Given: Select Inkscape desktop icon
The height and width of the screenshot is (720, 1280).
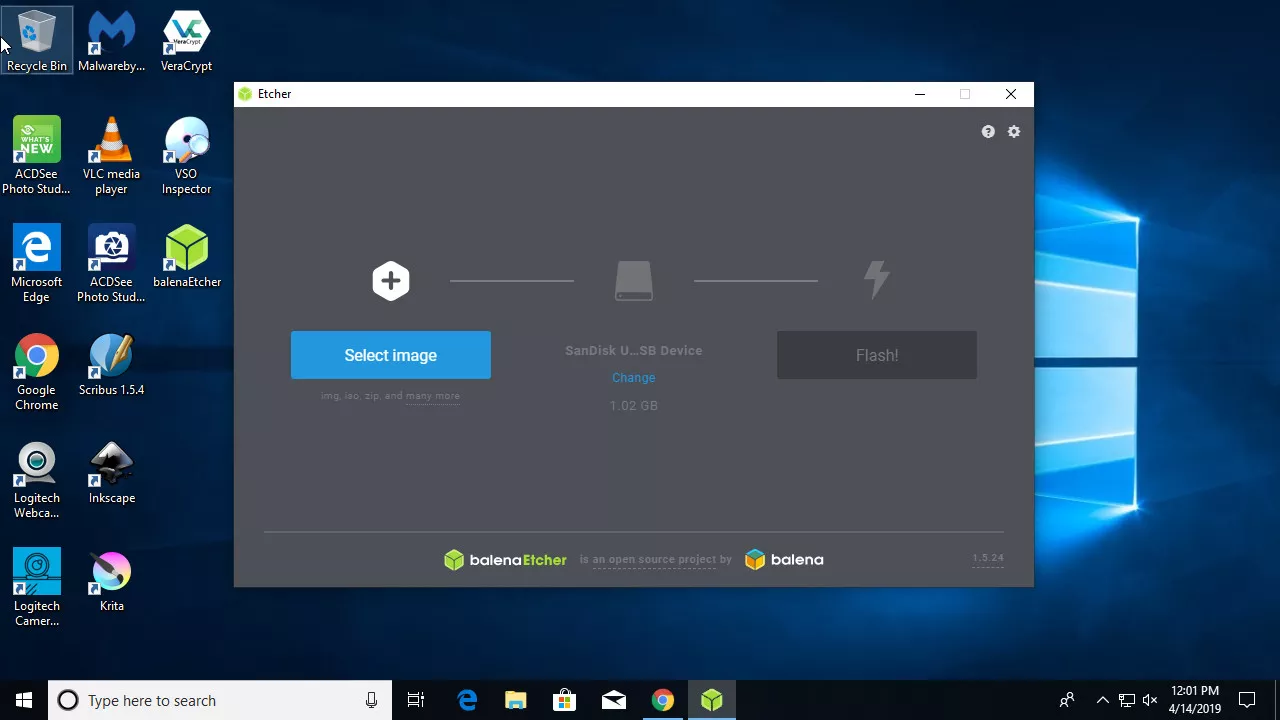Looking at the screenshot, I should (x=112, y=473).
